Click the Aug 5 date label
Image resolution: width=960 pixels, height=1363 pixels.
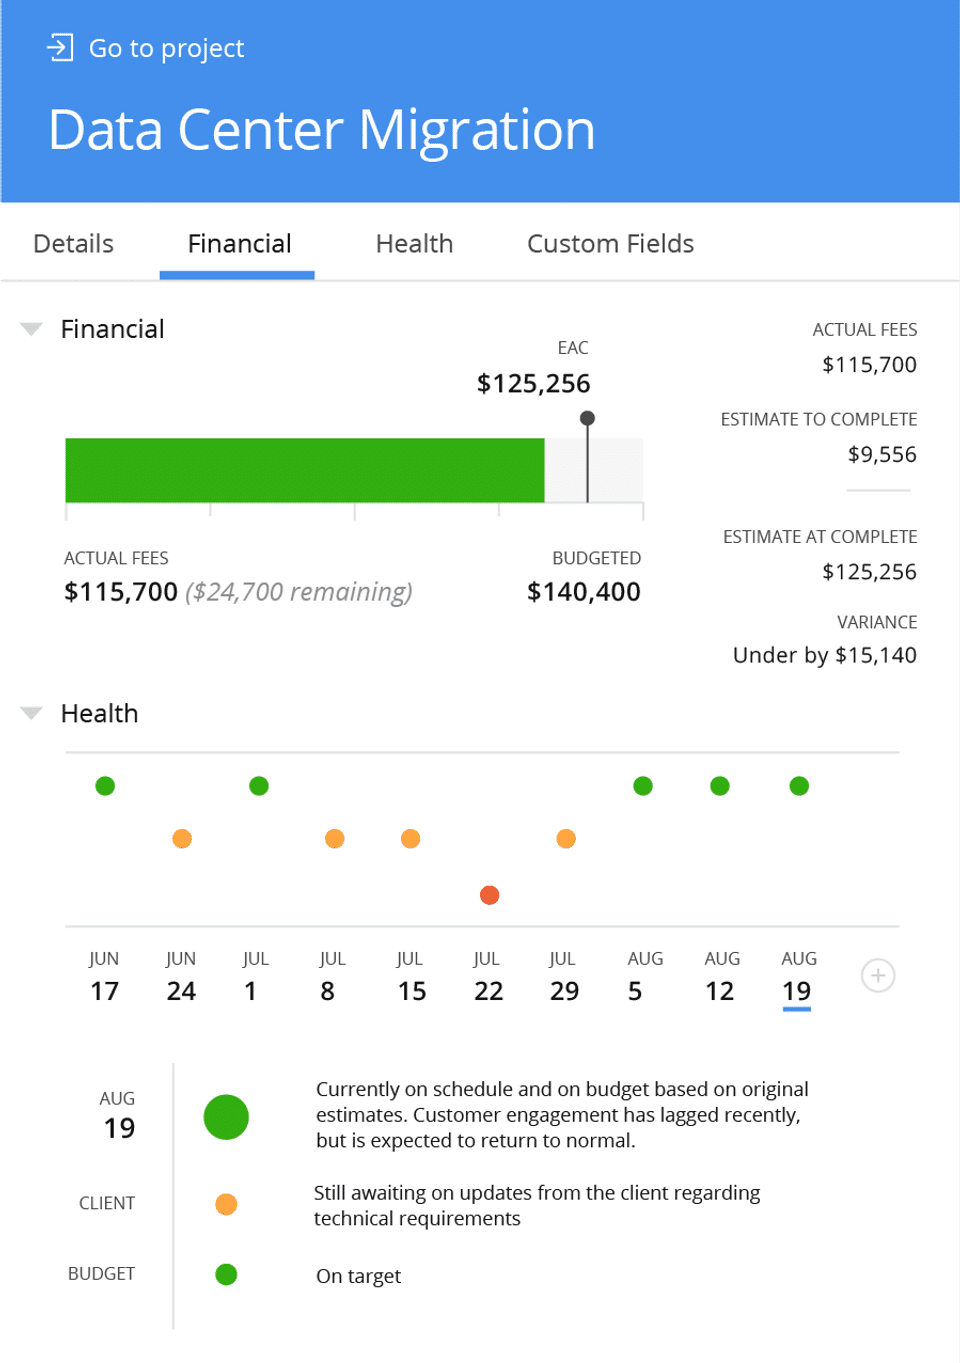(644, 977)
